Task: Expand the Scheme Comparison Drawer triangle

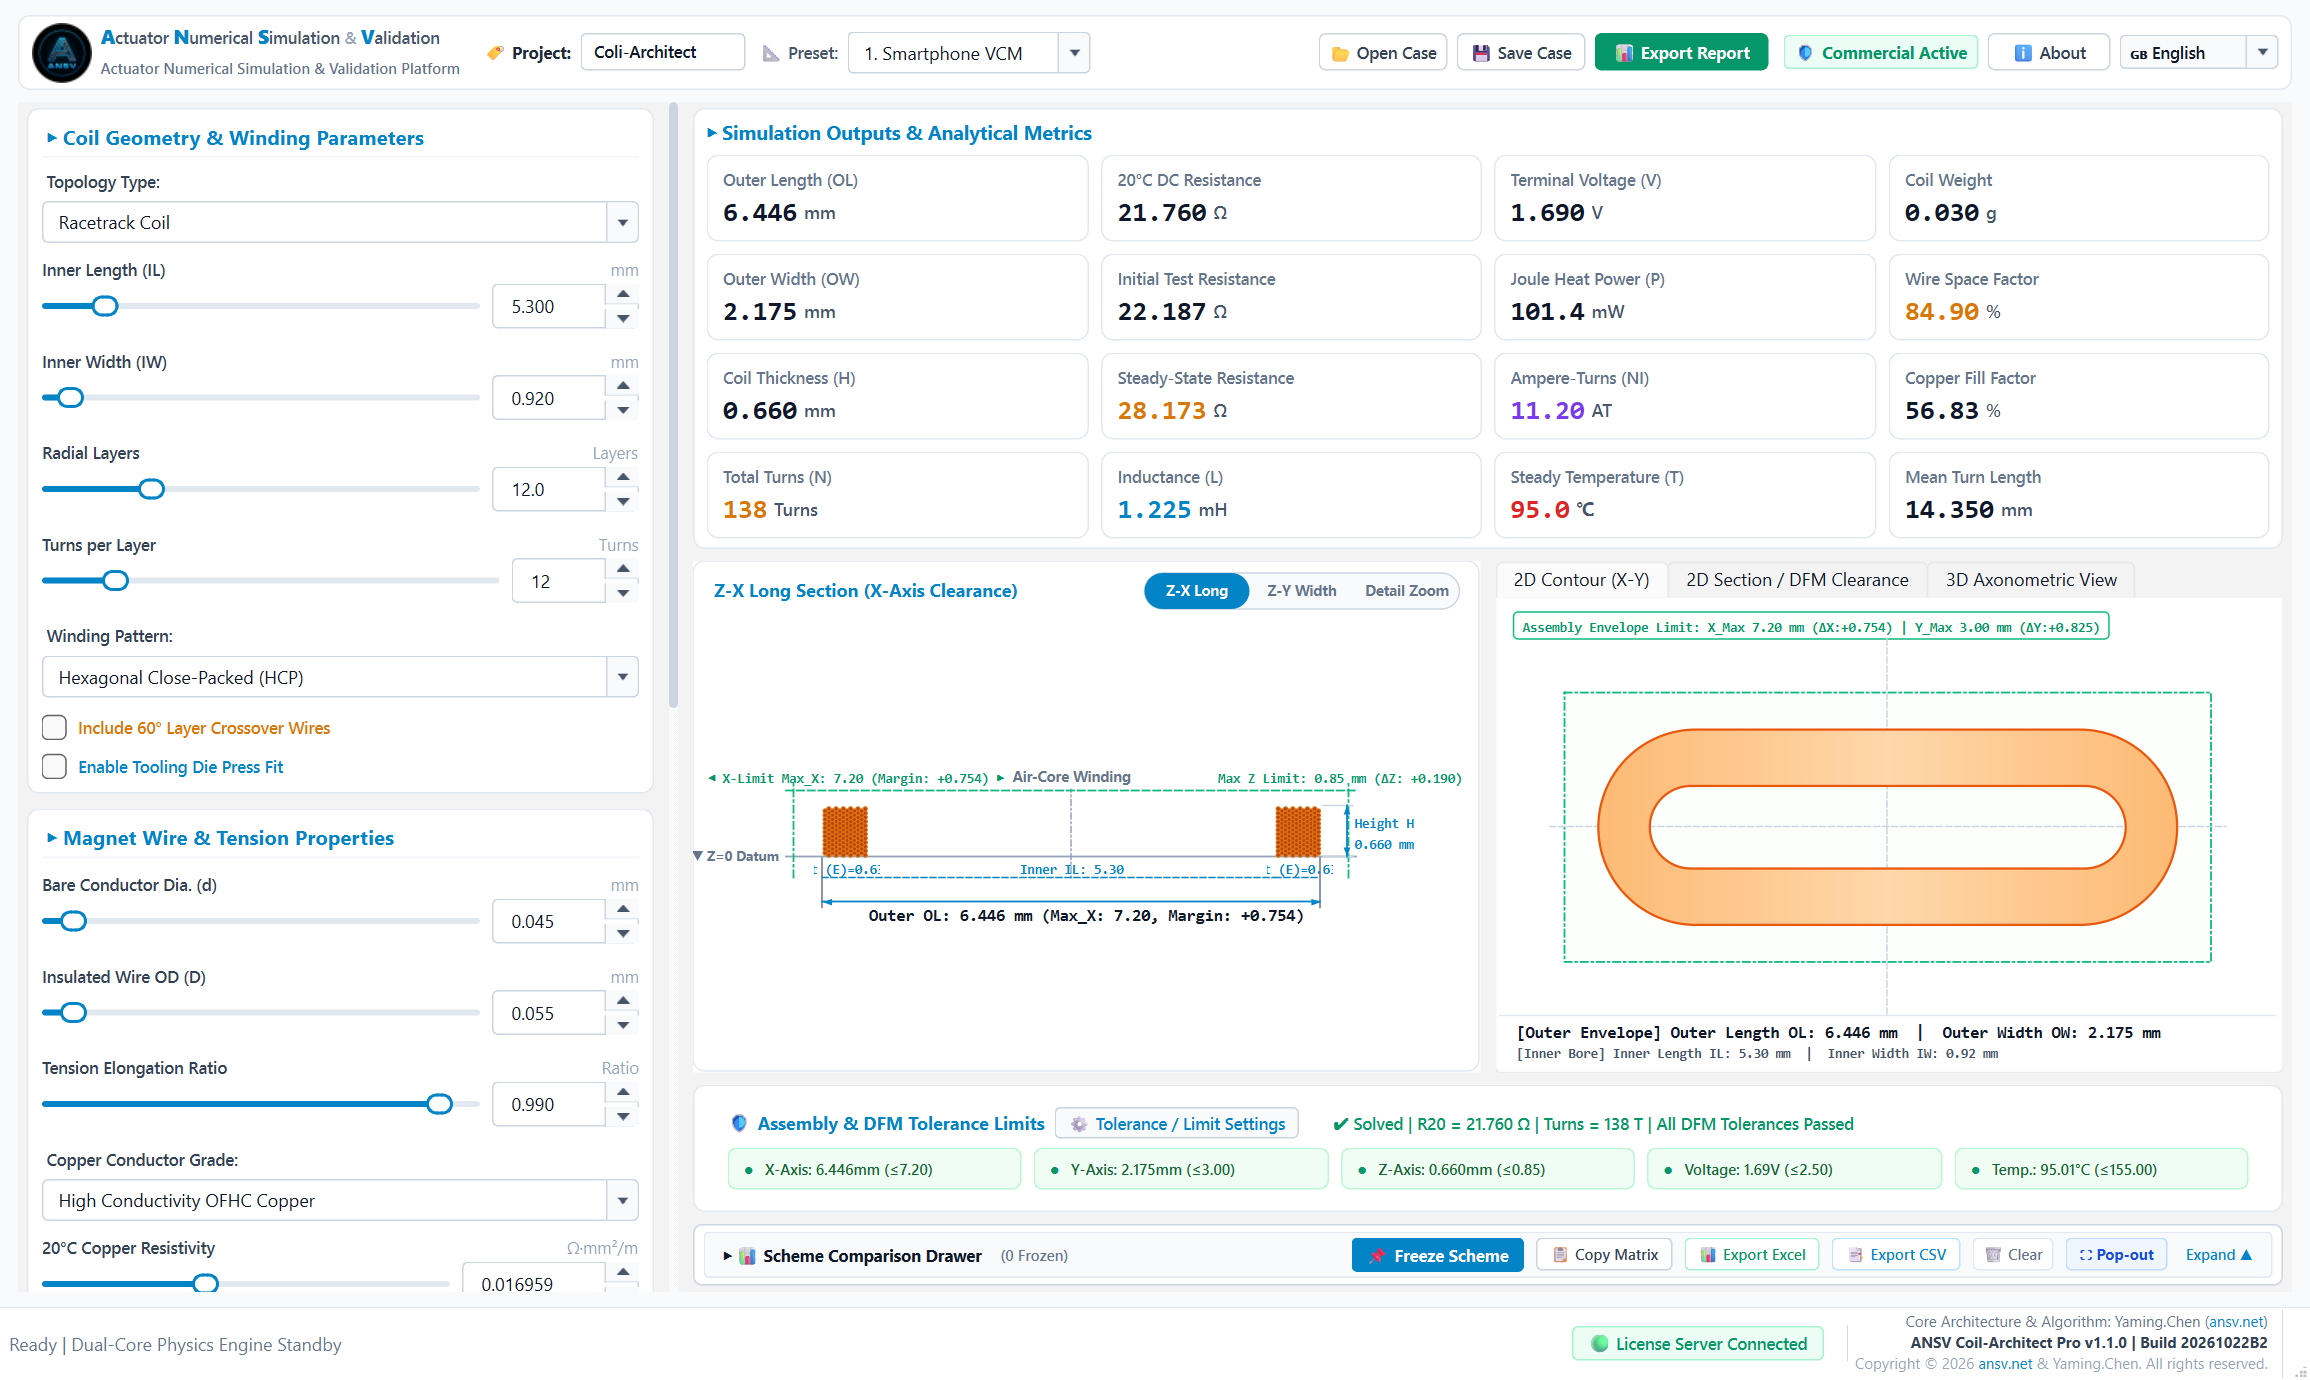Action: point(727,1256)
